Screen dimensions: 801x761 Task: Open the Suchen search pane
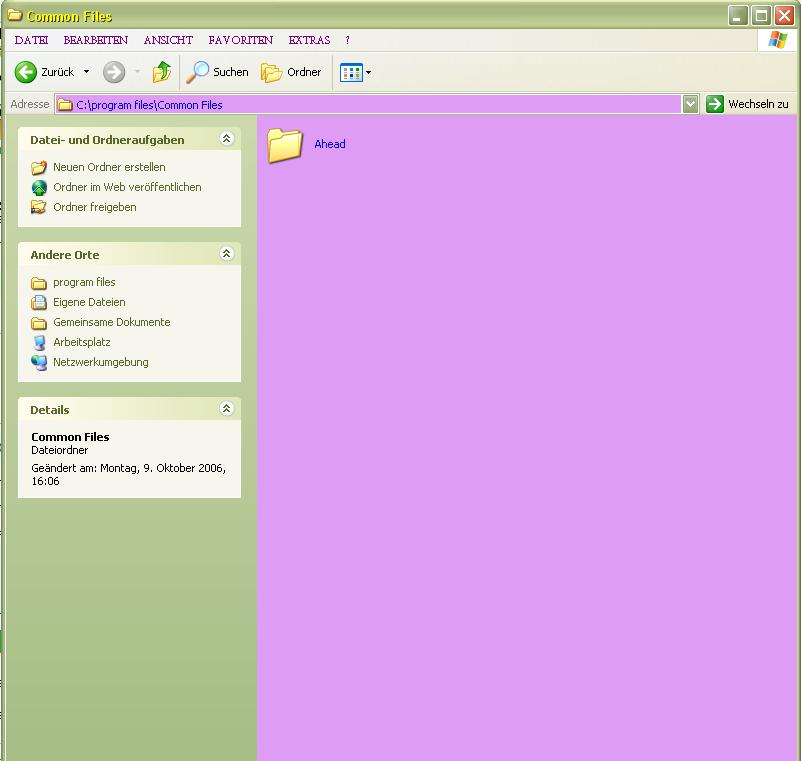click(217, 72)
